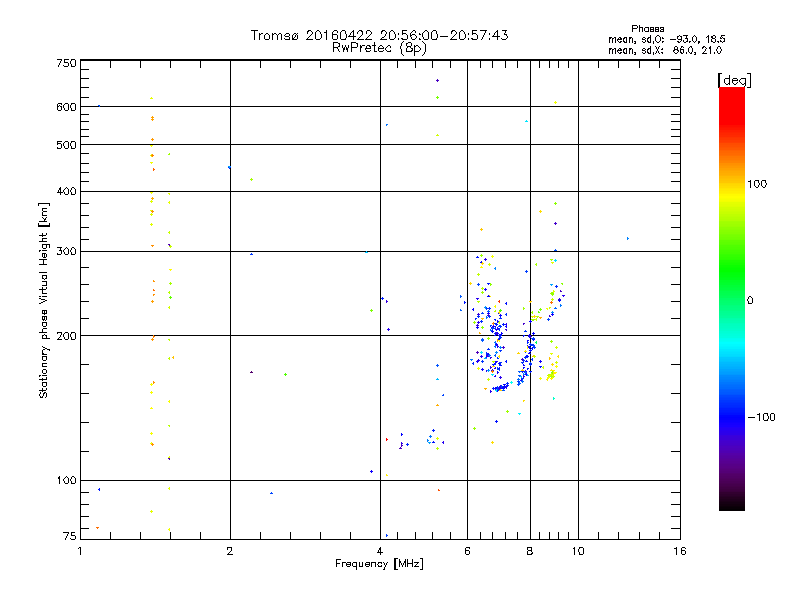Click the y-axis tick label '200'
This screenshot has width=800, height=600.
coord(66,336)
